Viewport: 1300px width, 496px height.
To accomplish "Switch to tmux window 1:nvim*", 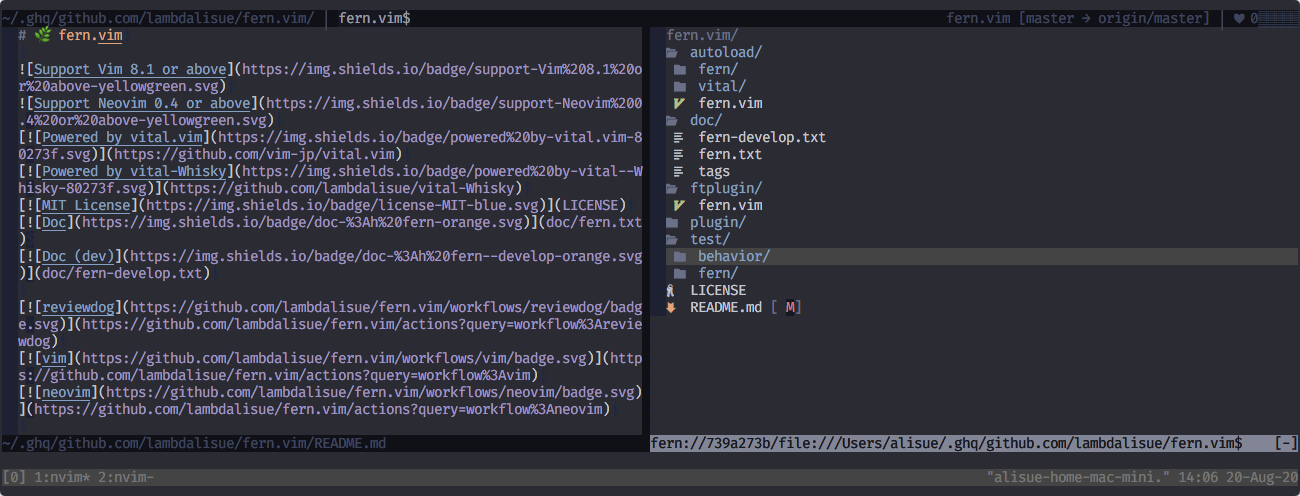I will click(x=62, y=477).
